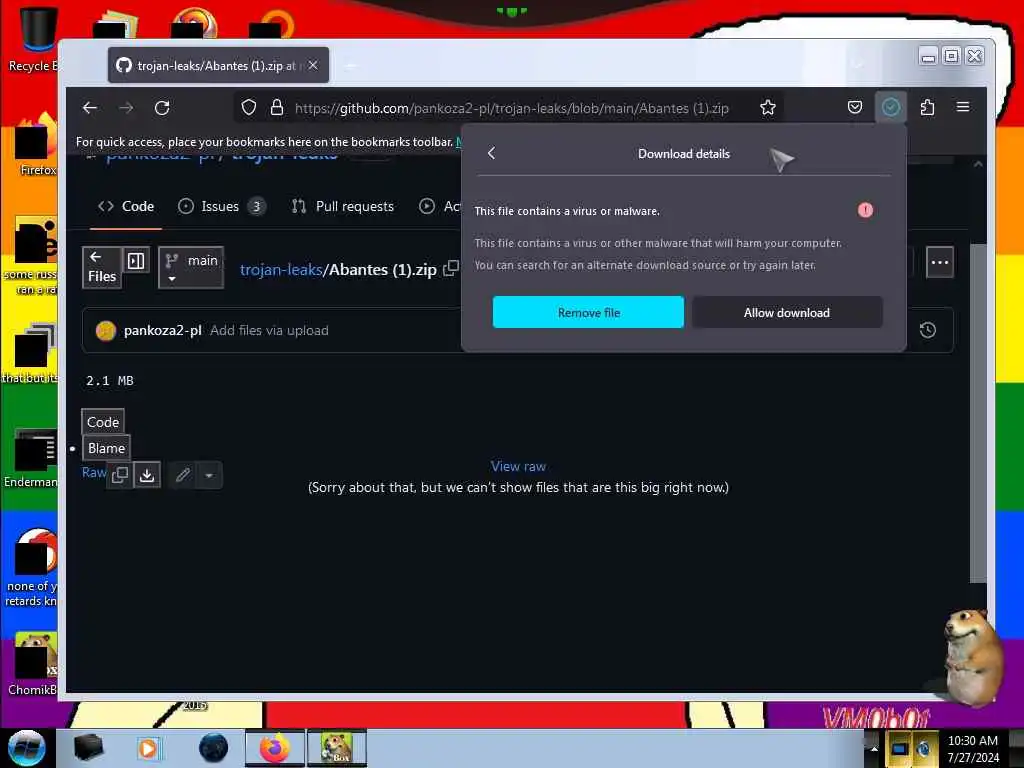1024x768 pixels.
Task: Close the trojan-leaks browser tab
Action: pos(313,65)
